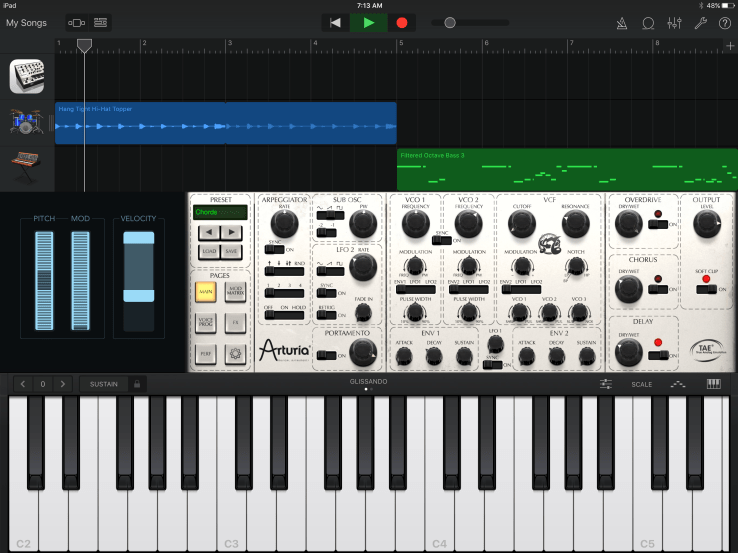Click the master volume slider knob
Image resolution: width=738 pixels, height=553 pixels.
(x=450, y=22)
